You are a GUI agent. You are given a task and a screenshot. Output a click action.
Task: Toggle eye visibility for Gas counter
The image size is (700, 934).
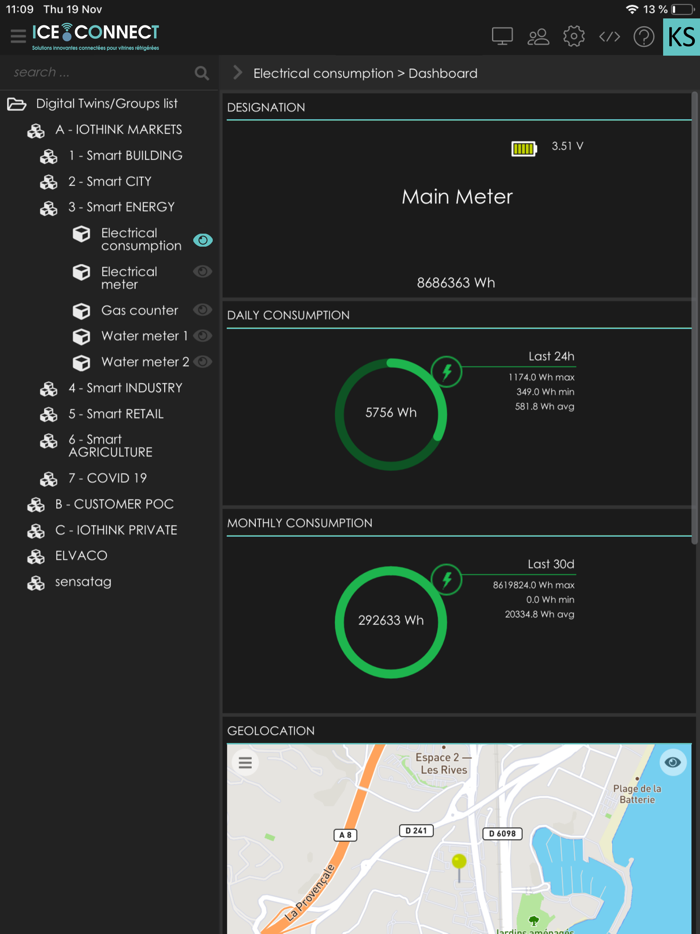coord(203,310)
